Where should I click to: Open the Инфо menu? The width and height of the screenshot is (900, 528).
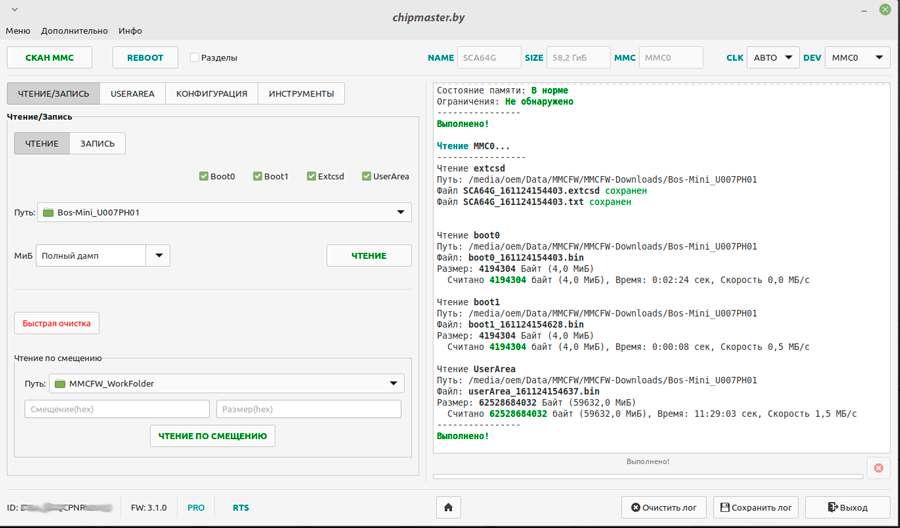130,31
